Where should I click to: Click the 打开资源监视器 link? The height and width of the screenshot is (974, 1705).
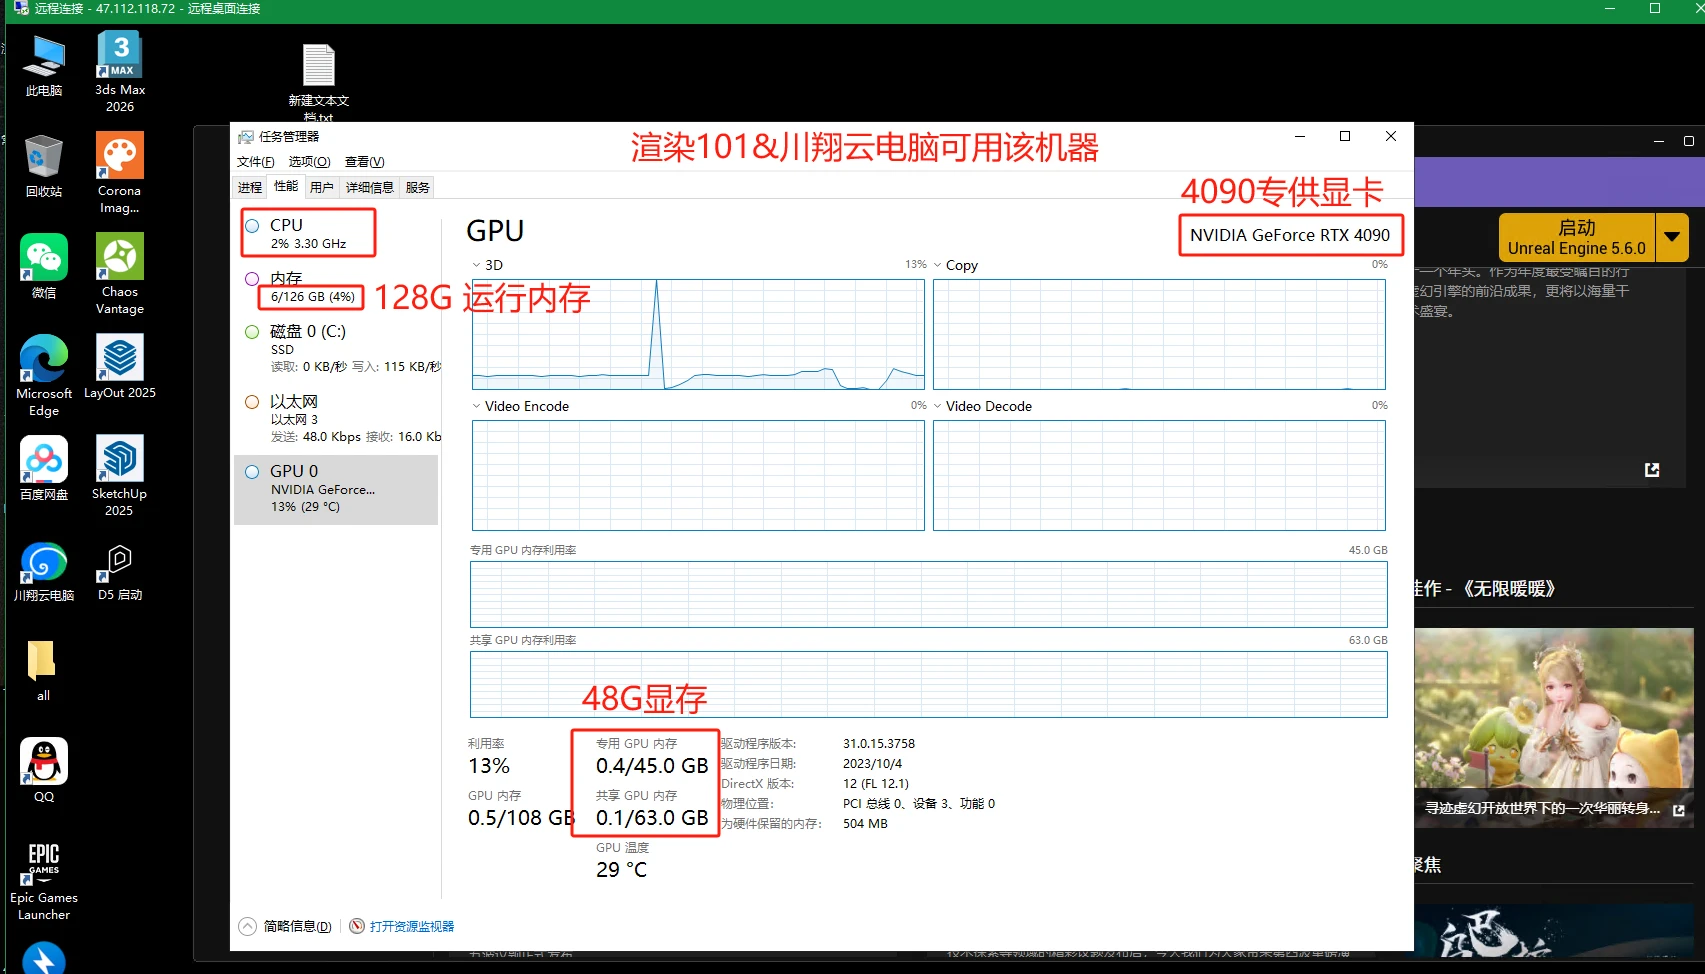tap(412, 926)
